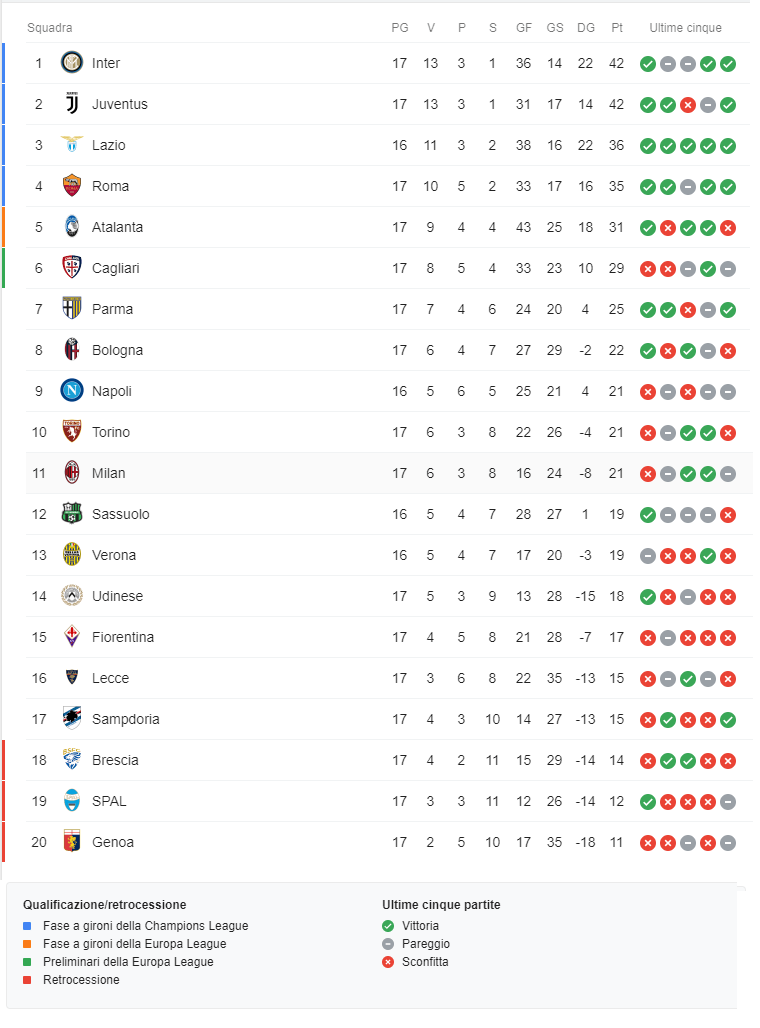Click the Napoli badge icon

tap(71, 391)
